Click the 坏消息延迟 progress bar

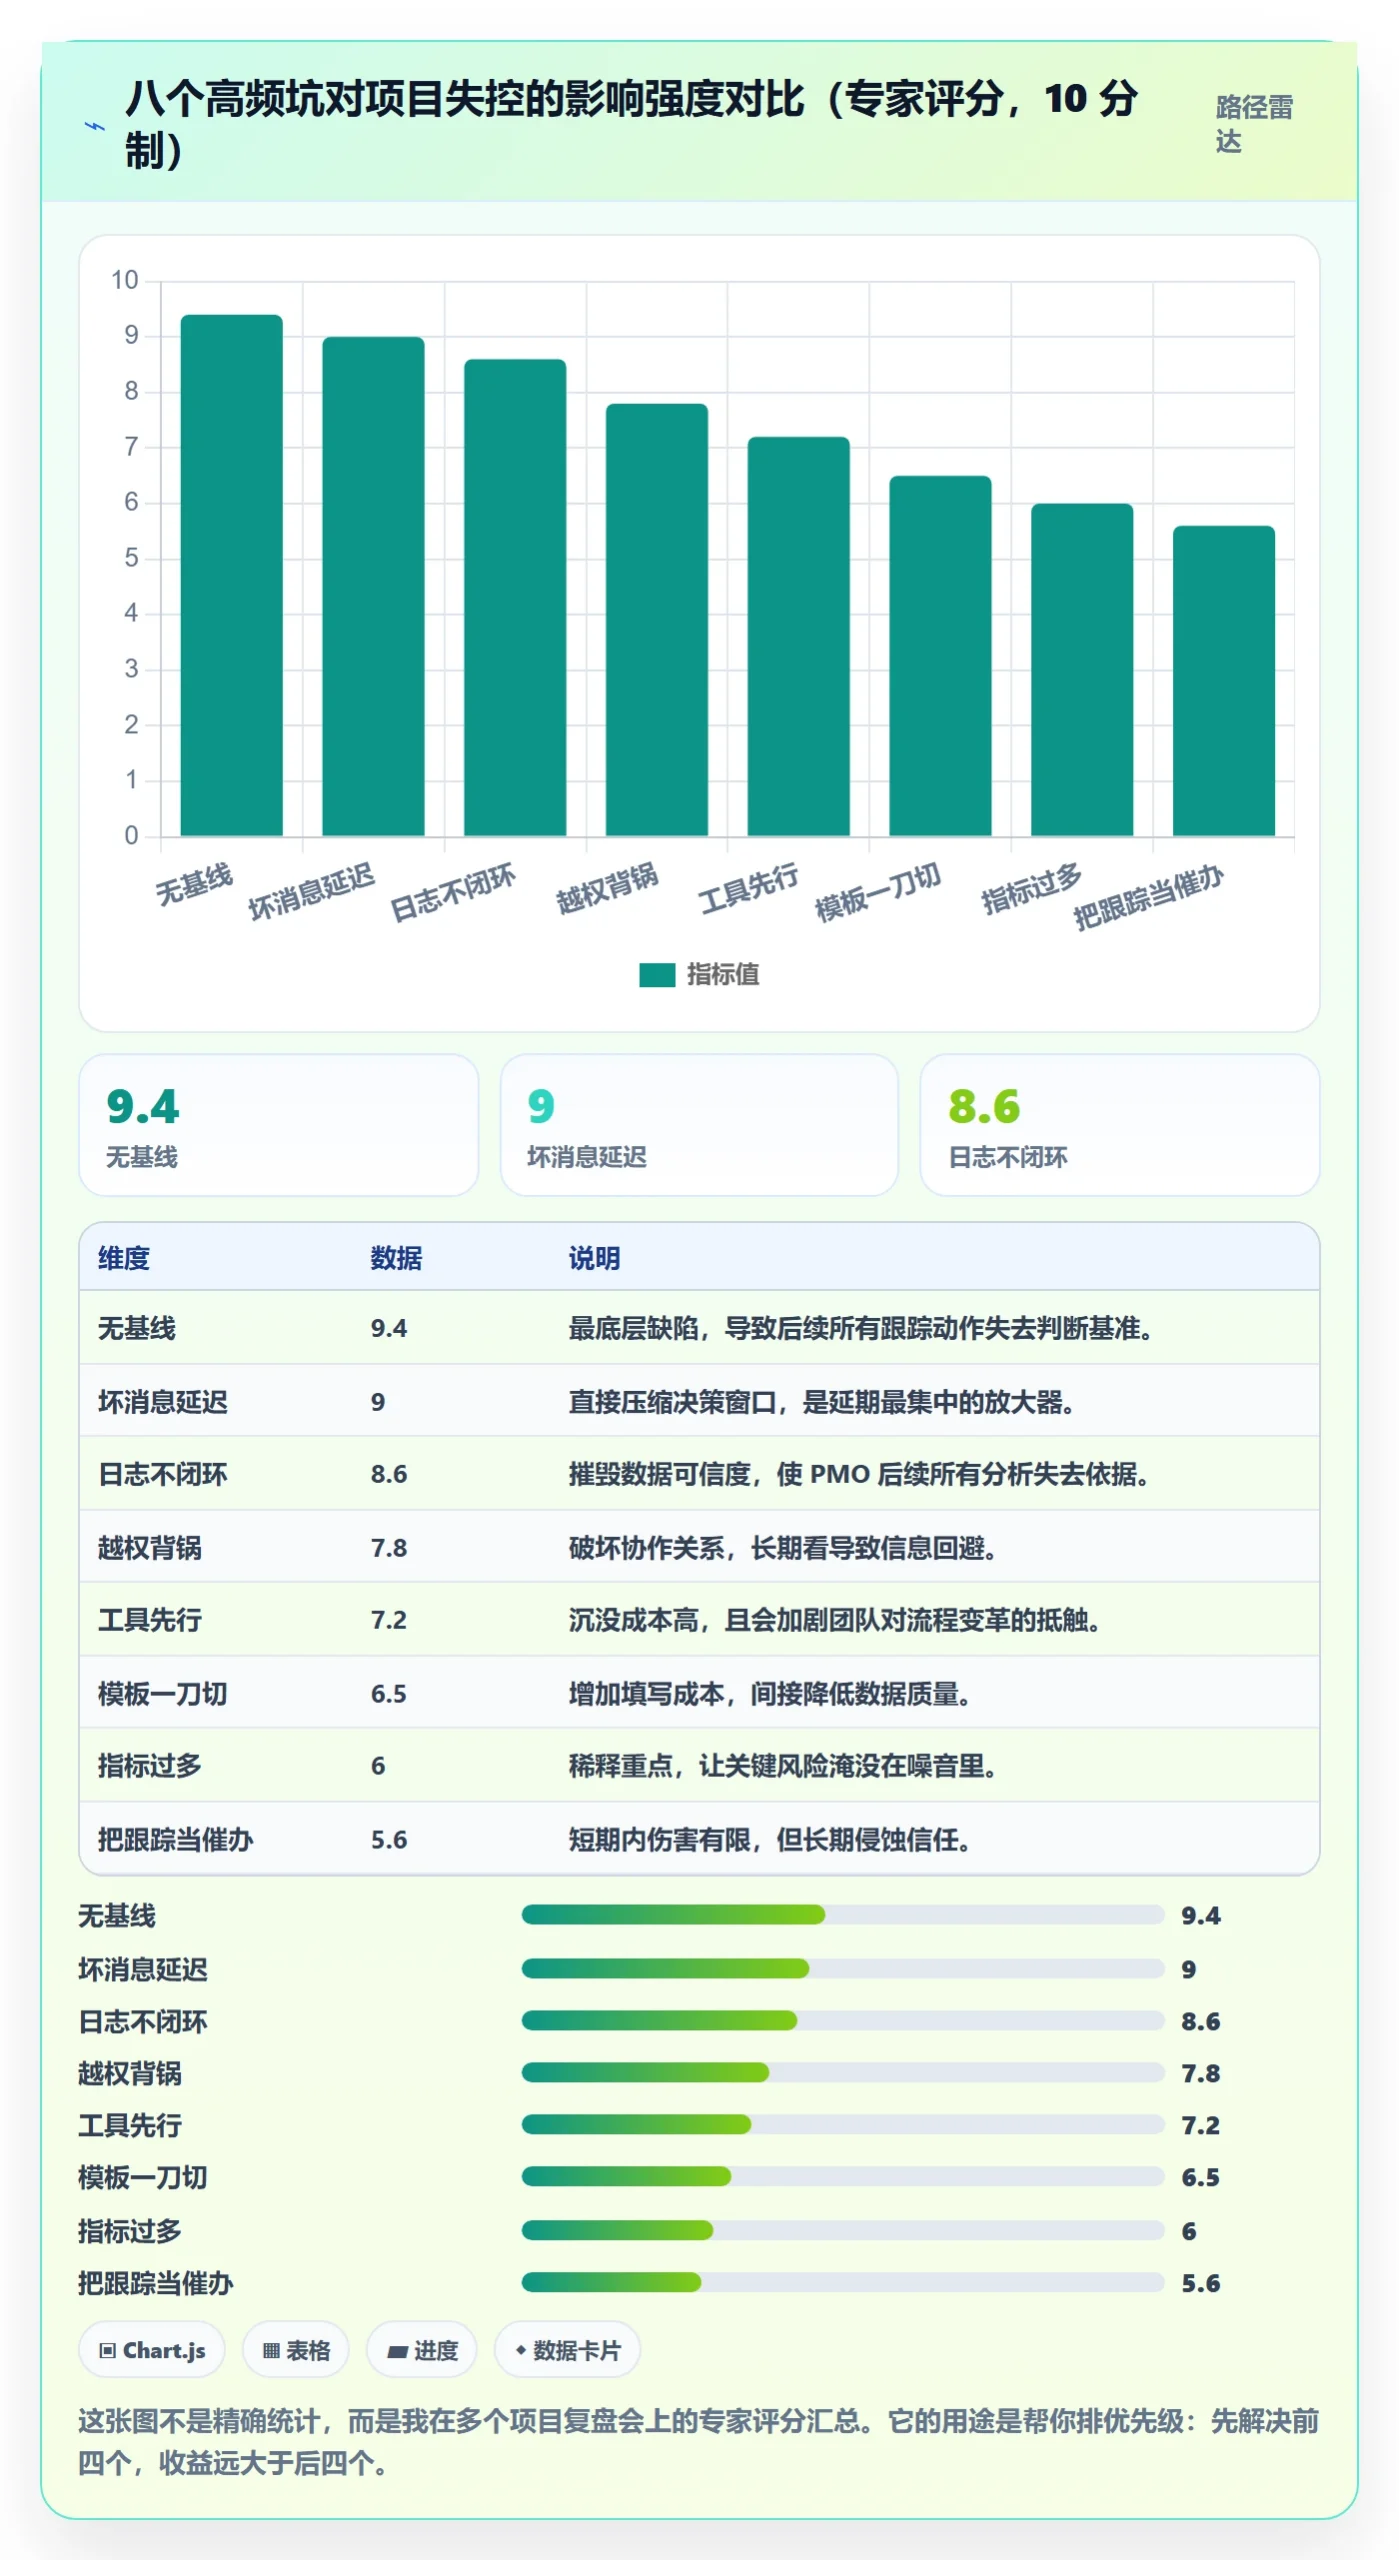coord(843,1969)
